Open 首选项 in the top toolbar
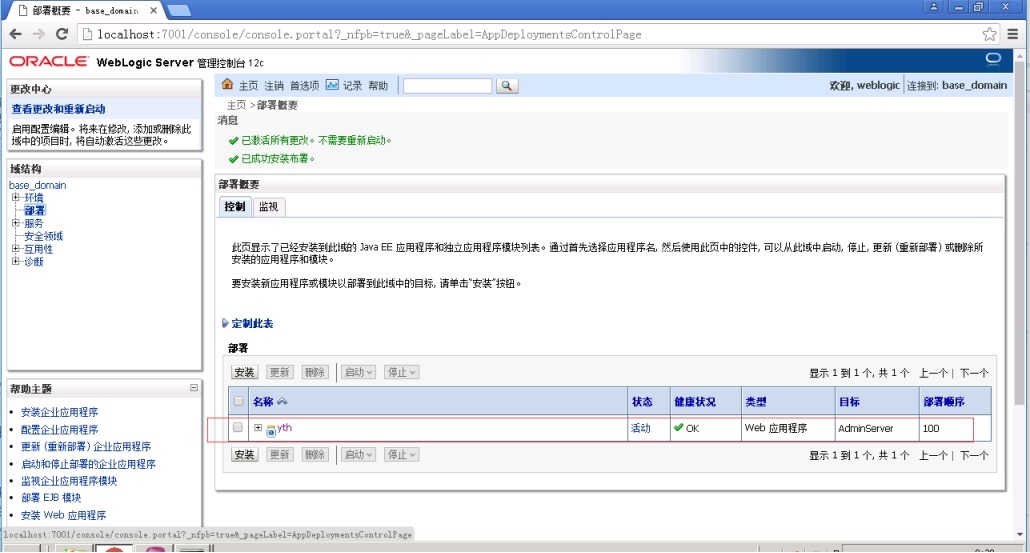The width and height of the screenshot is (1030, 553). click(x=304, y=85)
